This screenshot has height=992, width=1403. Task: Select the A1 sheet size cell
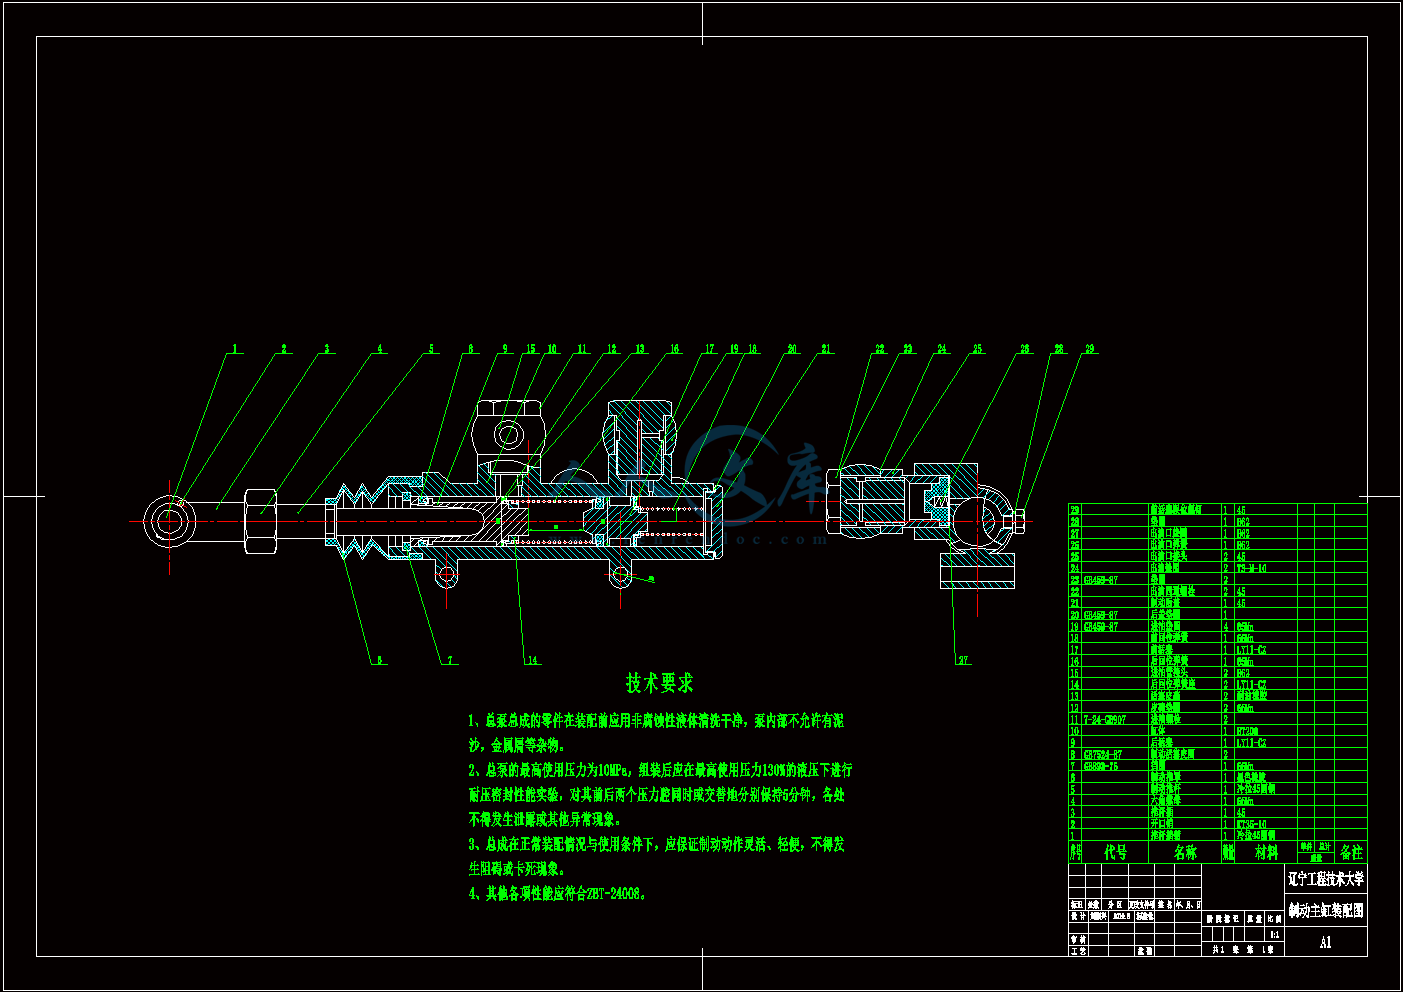(1325, 942)
